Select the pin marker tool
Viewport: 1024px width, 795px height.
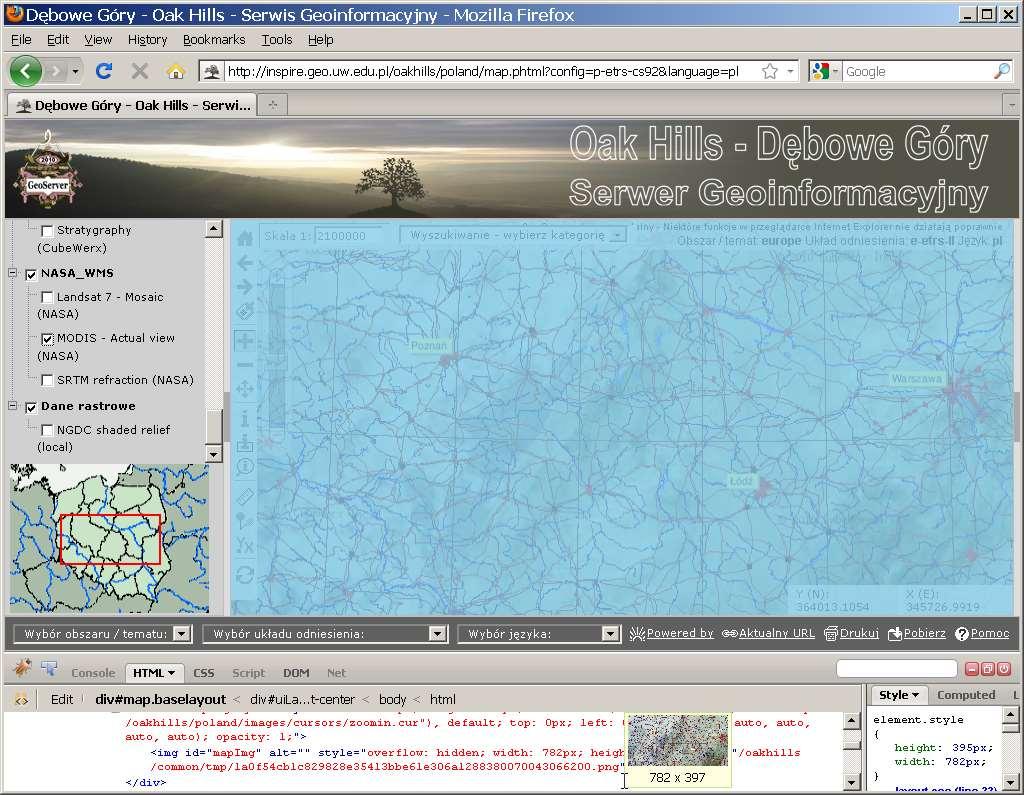coord(245,521)
